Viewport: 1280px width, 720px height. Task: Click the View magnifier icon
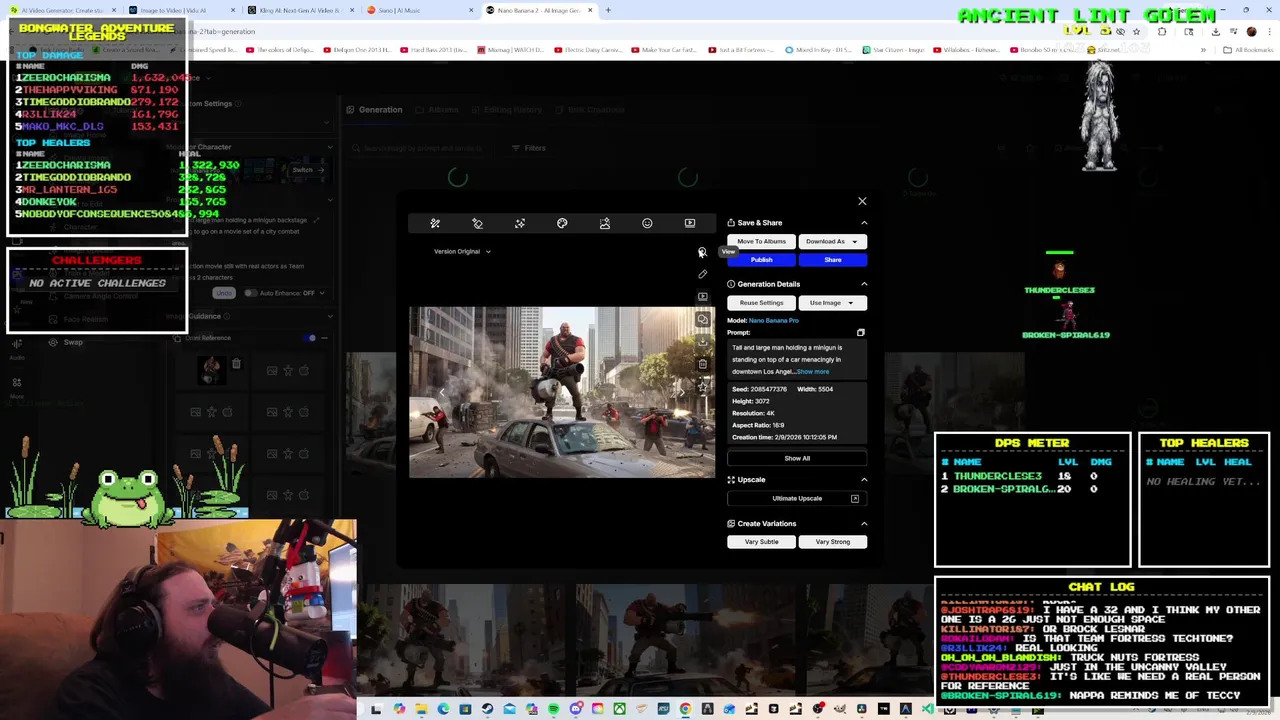[x=702, y=252]
